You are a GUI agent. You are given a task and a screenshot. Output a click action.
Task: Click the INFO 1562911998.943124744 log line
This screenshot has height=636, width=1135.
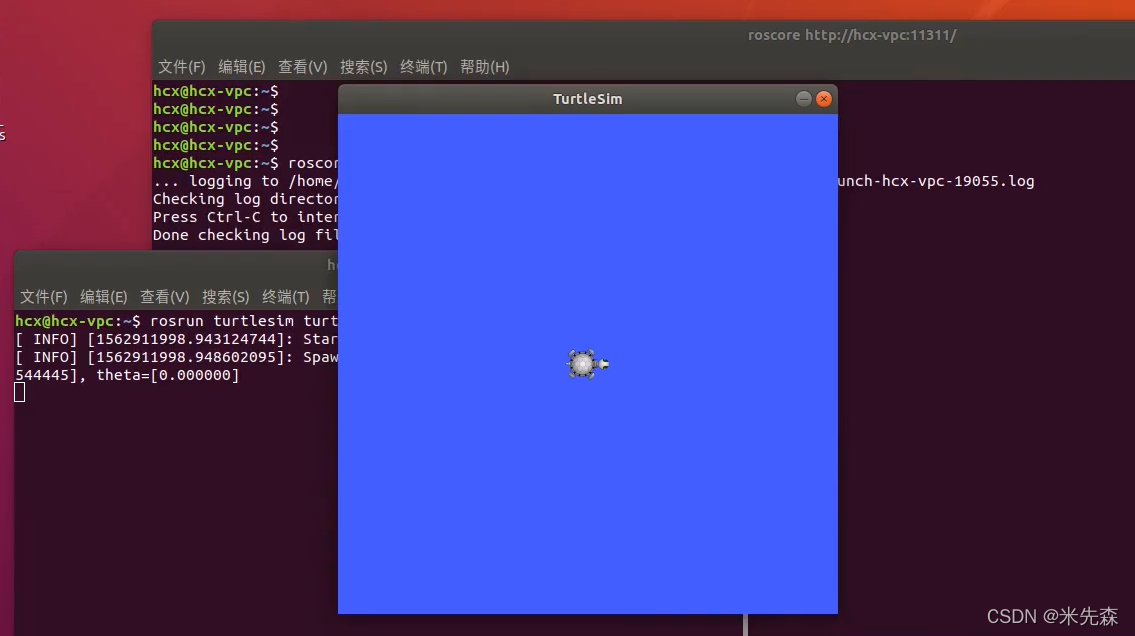tap(176, 339)
